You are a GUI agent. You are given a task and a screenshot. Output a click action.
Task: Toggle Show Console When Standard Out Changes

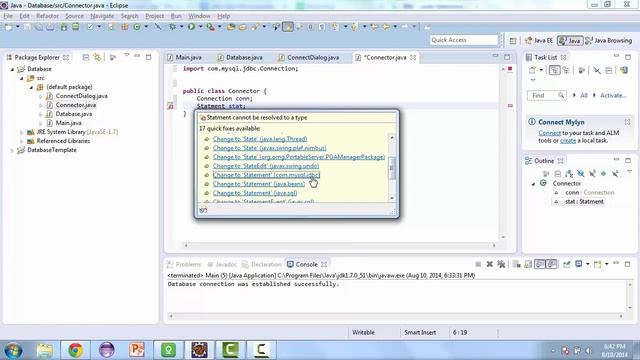[540, 264]
